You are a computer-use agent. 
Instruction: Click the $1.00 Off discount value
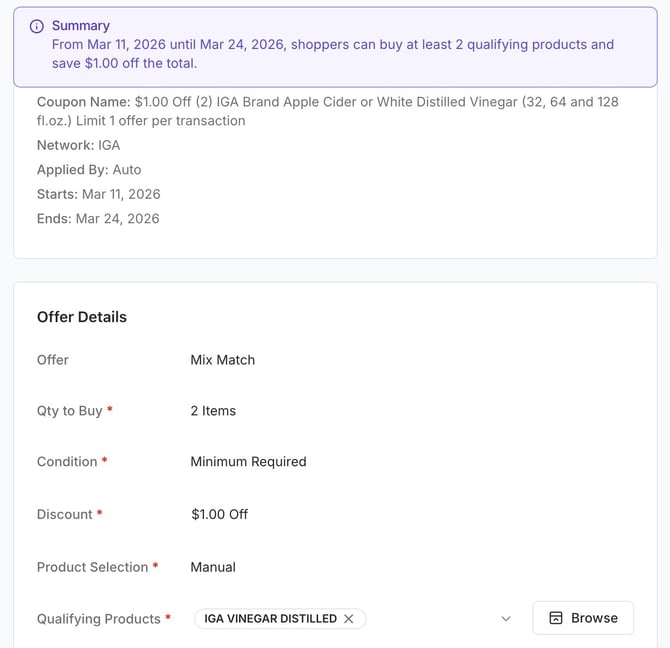[219, 514]
